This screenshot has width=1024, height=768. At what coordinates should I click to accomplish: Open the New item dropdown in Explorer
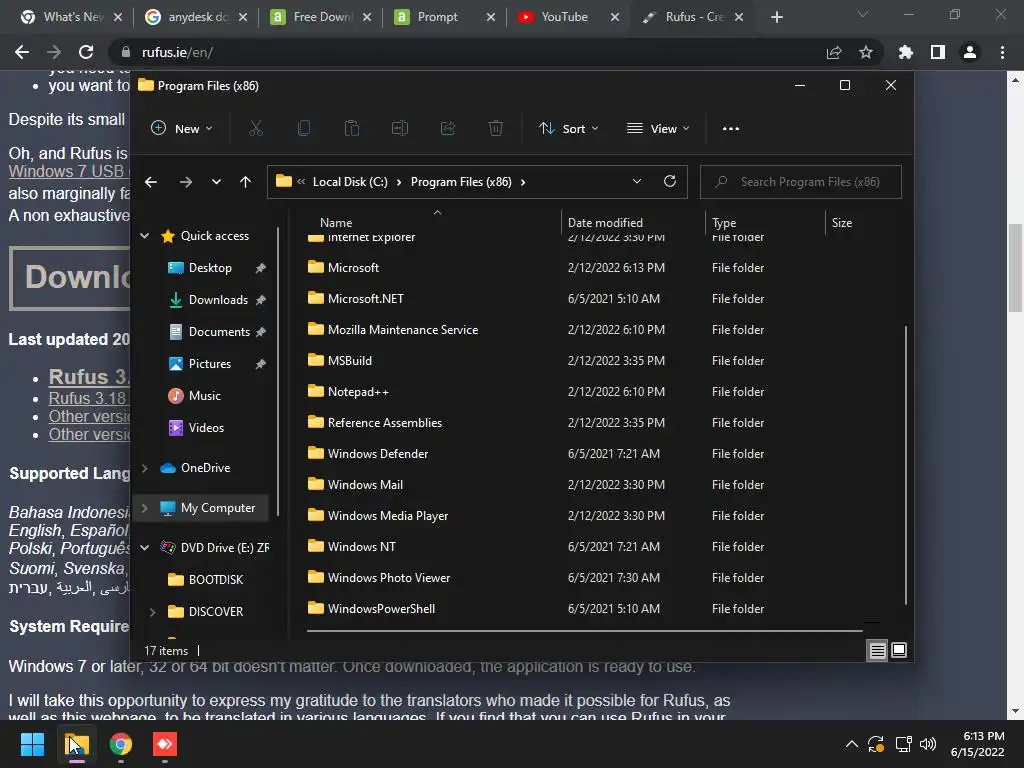coord(182,129)
